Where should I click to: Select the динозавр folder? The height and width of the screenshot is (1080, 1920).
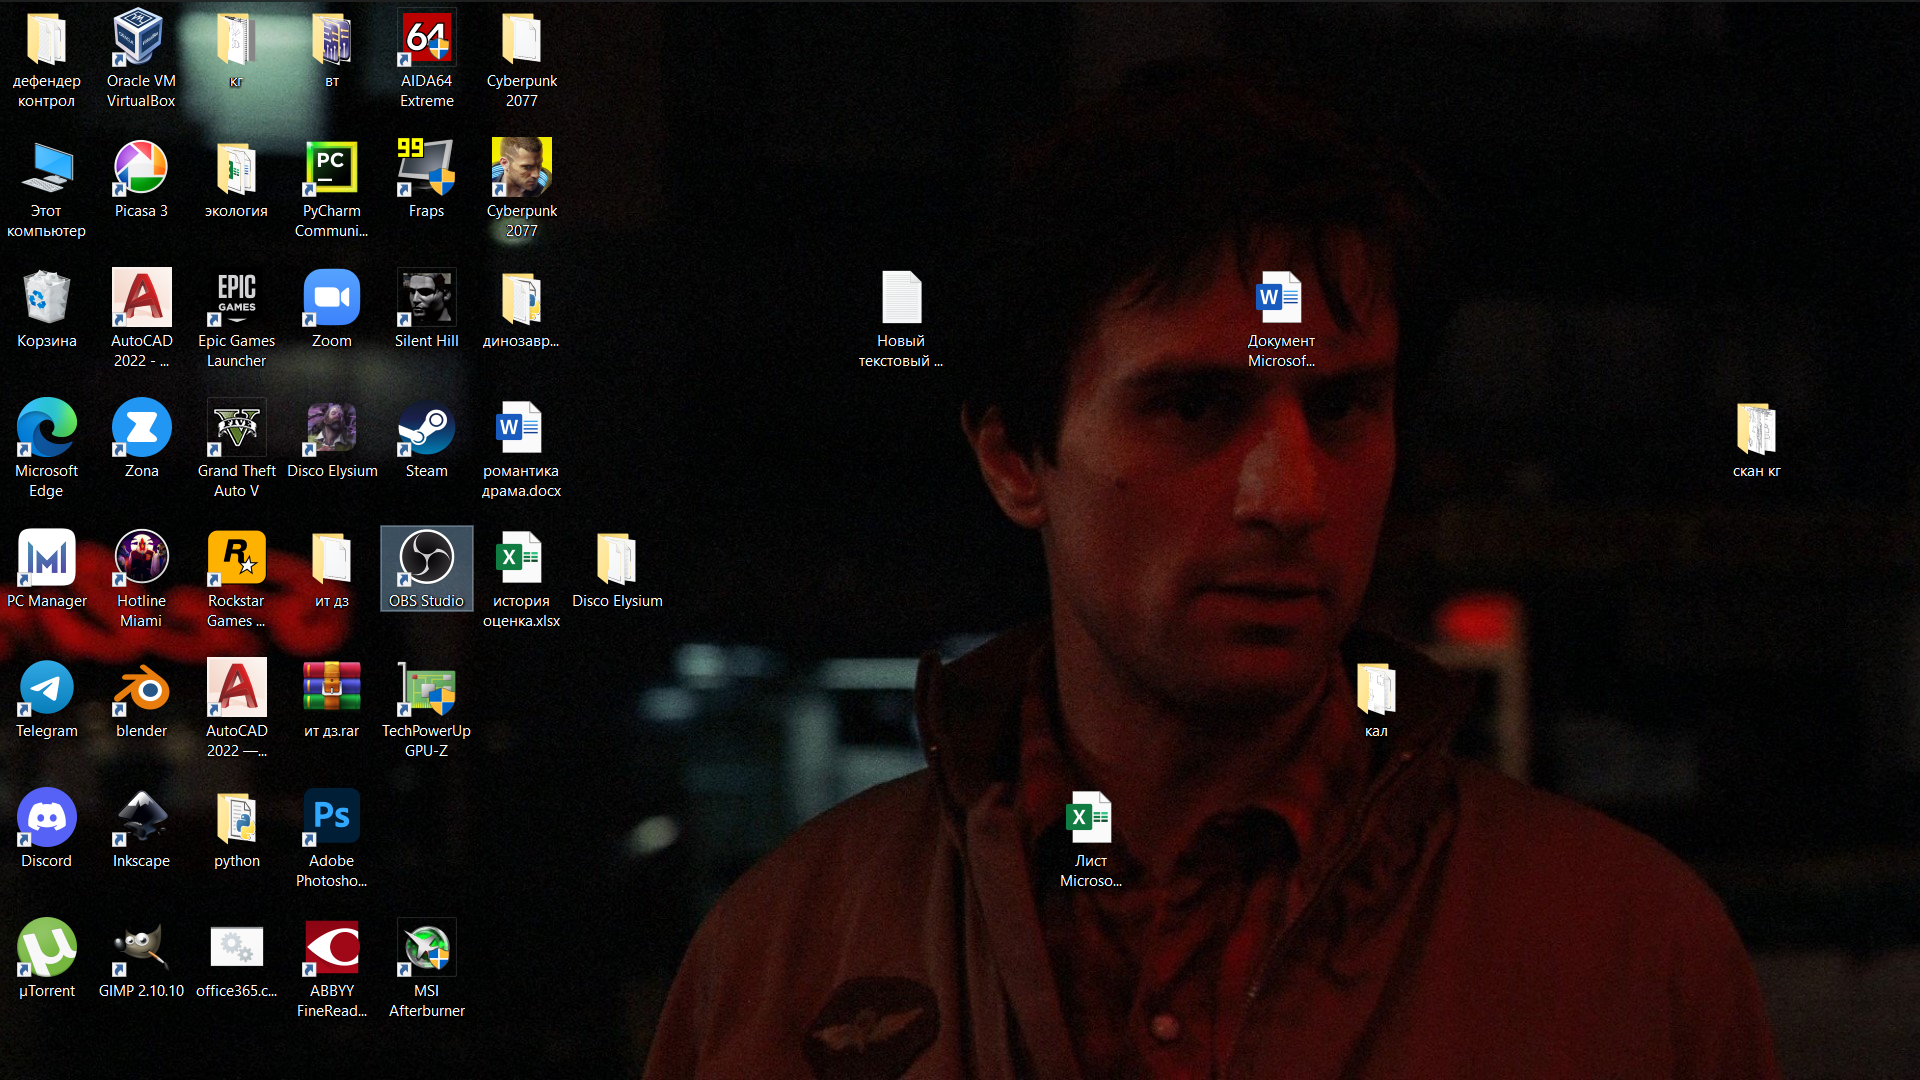(521, 308)
